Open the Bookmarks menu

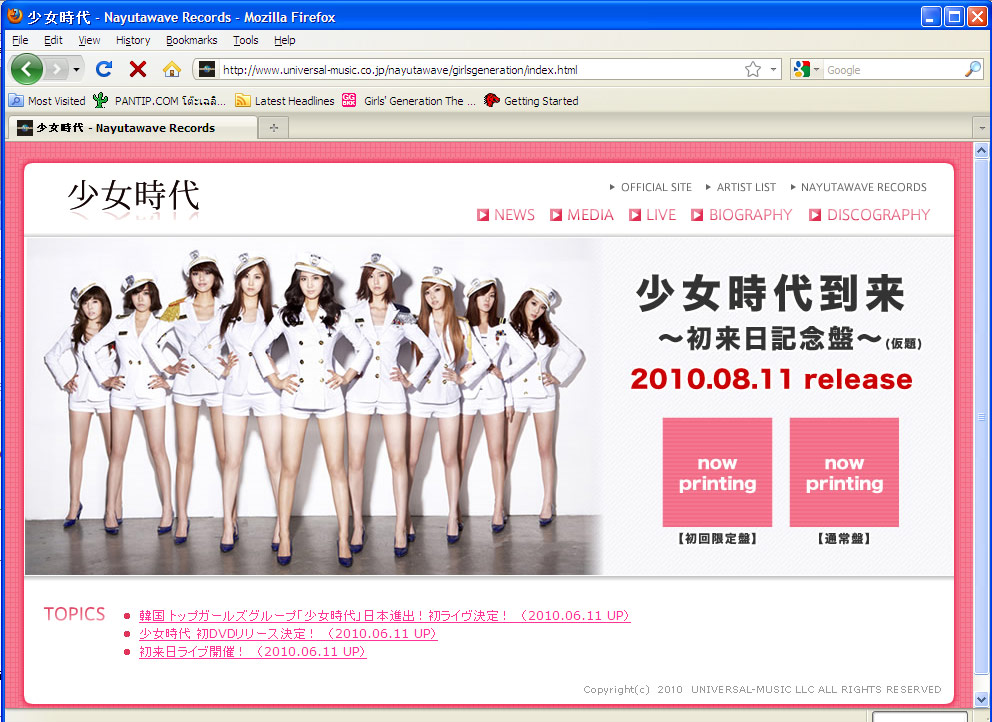point(192,40)
